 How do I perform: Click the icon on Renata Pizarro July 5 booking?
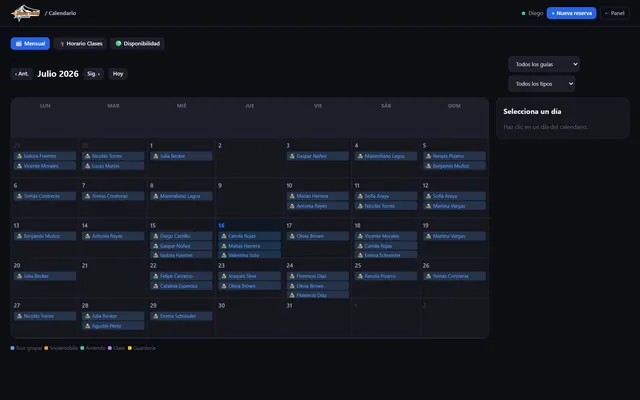(x=428, y=156)
